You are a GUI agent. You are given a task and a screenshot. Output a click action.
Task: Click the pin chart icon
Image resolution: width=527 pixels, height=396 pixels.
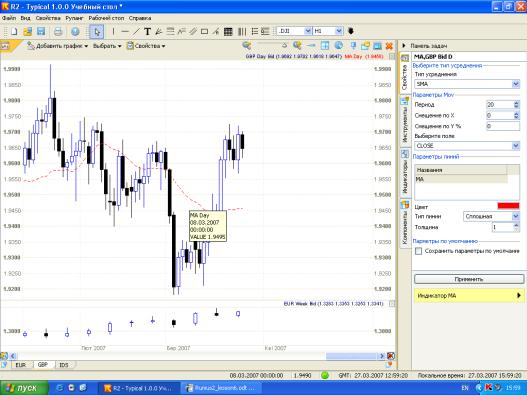[353, 45]
